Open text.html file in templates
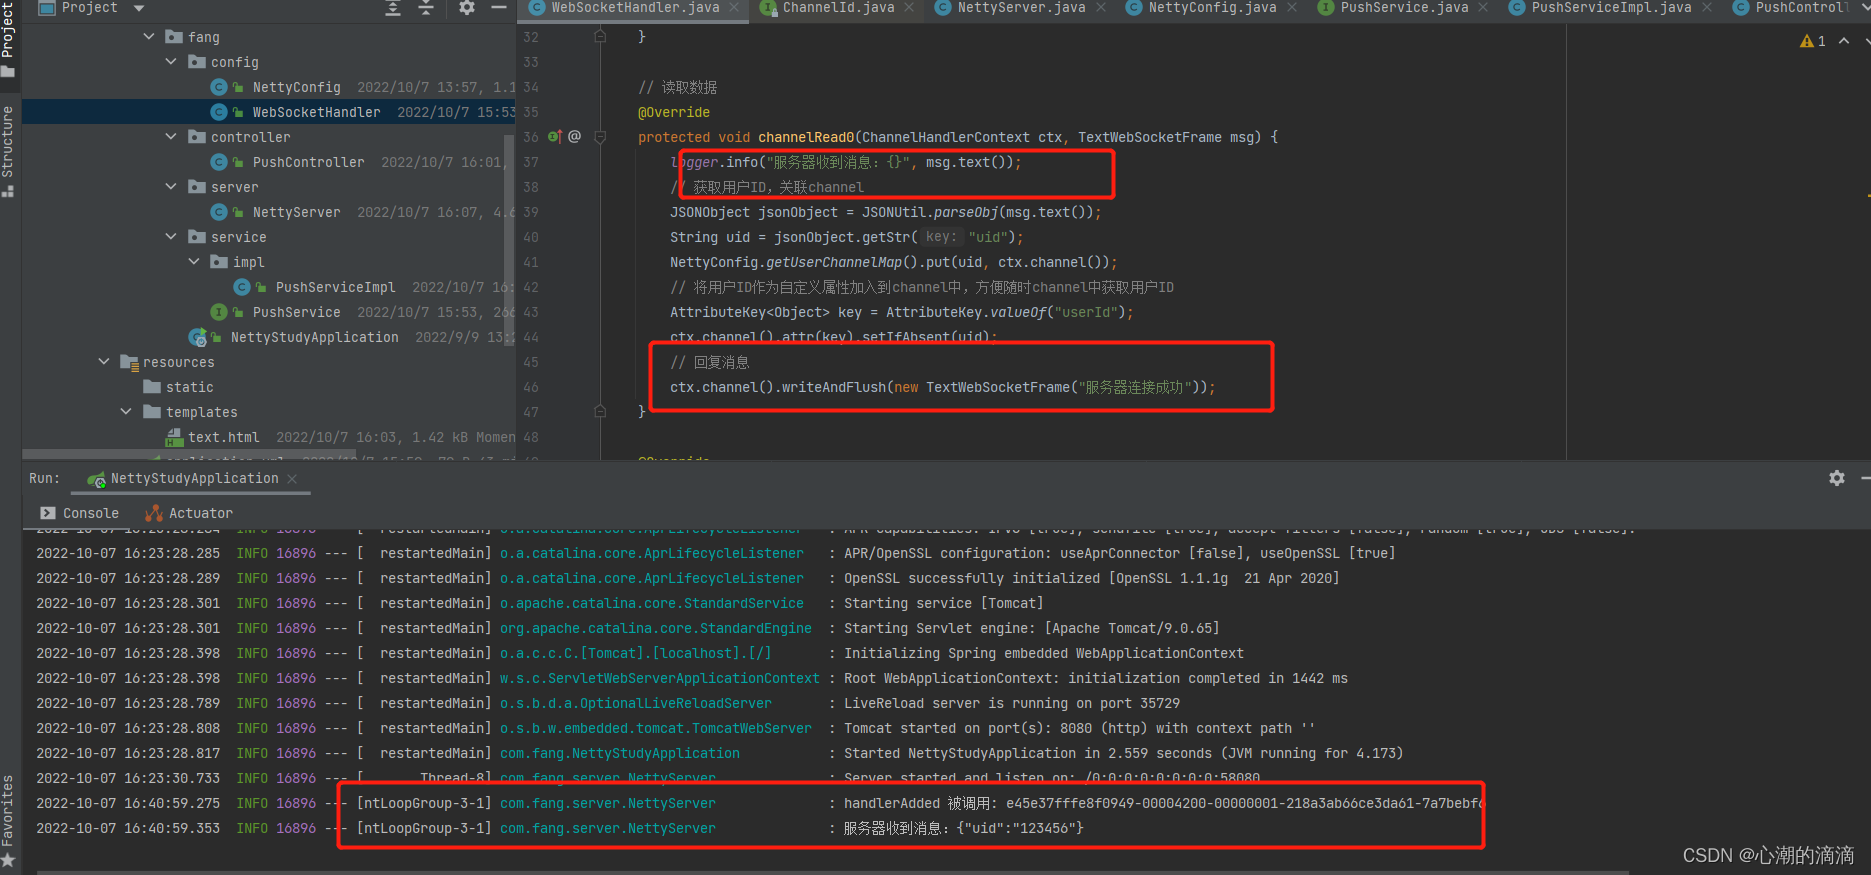 [x=223, y=437]
